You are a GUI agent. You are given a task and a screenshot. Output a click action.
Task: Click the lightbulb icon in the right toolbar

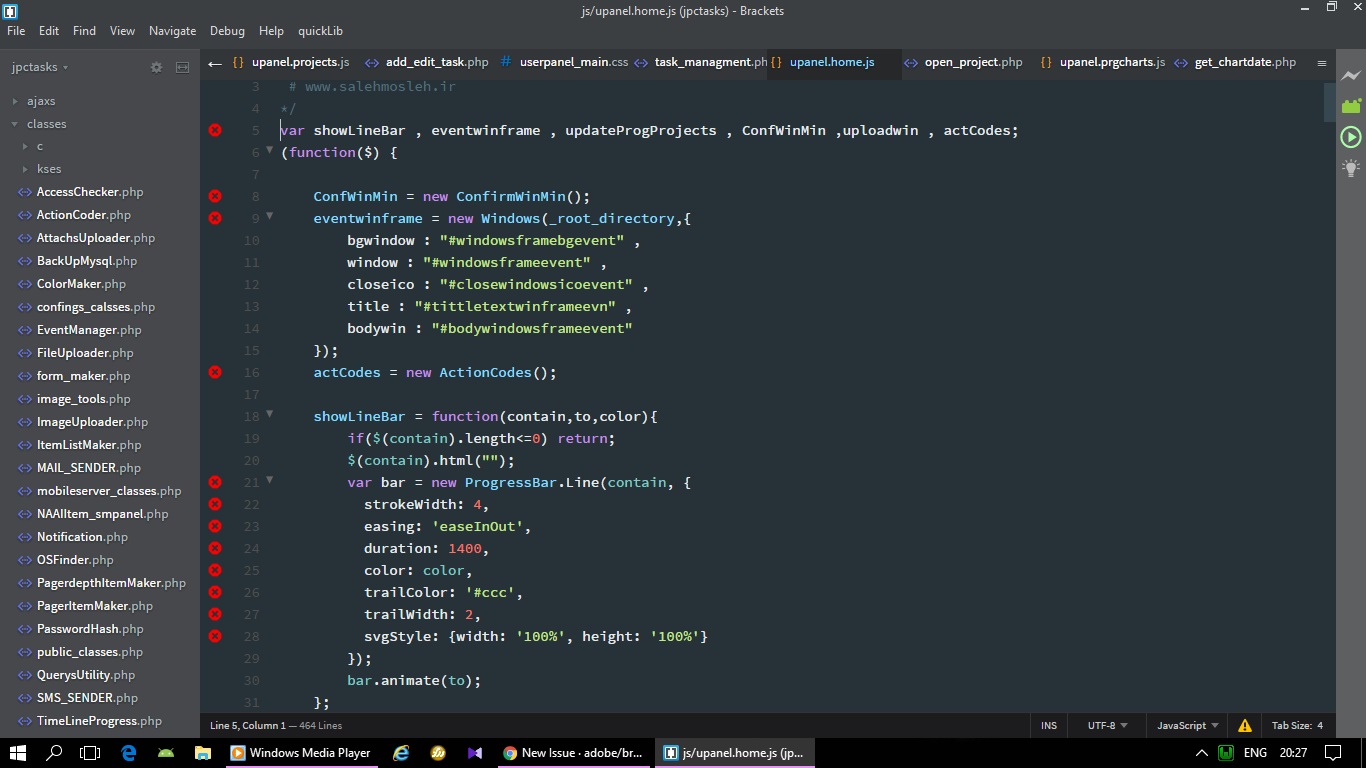click(x=1351, y=170)
